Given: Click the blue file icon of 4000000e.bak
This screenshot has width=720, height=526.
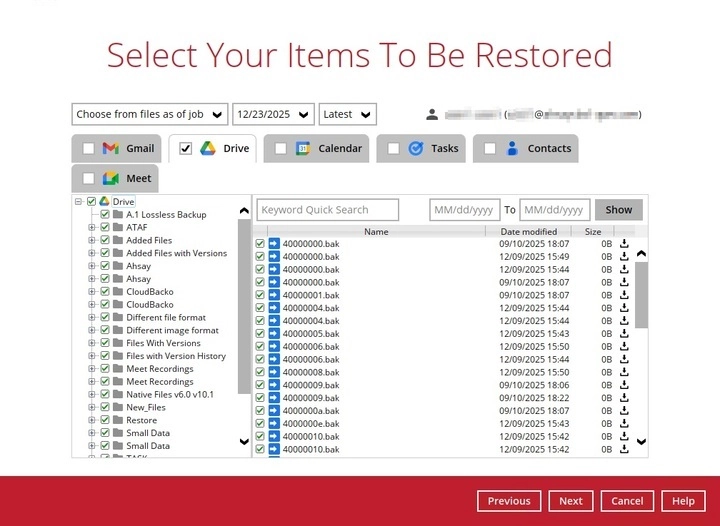Looking at the screenshot, I should 274,424.
